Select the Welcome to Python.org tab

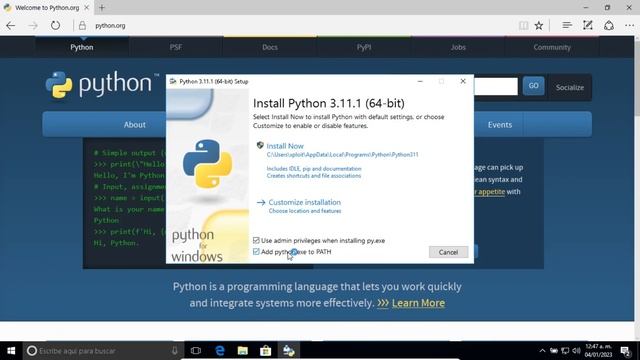point(47,7)
